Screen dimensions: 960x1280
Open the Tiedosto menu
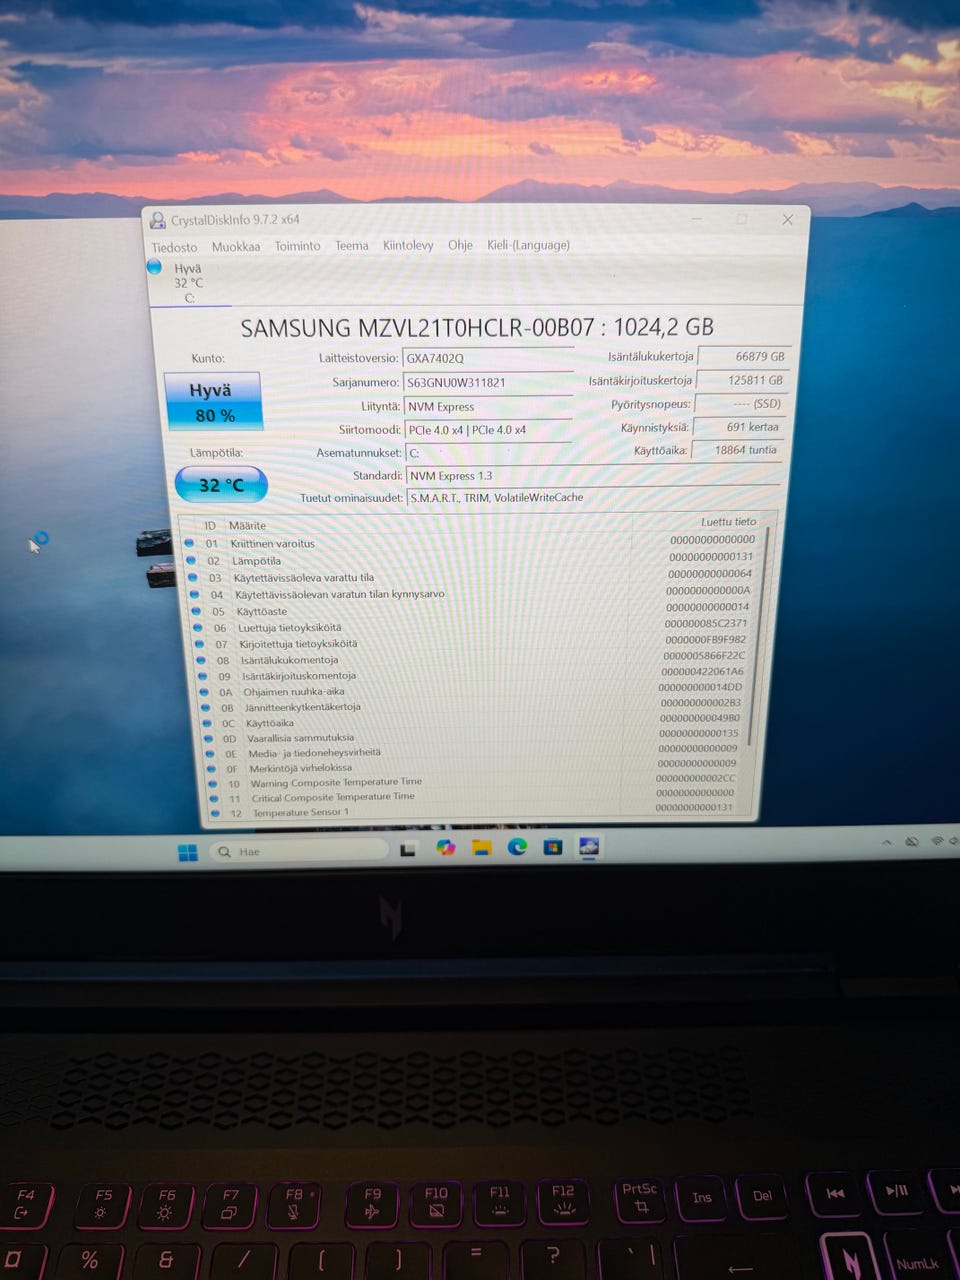174,247
